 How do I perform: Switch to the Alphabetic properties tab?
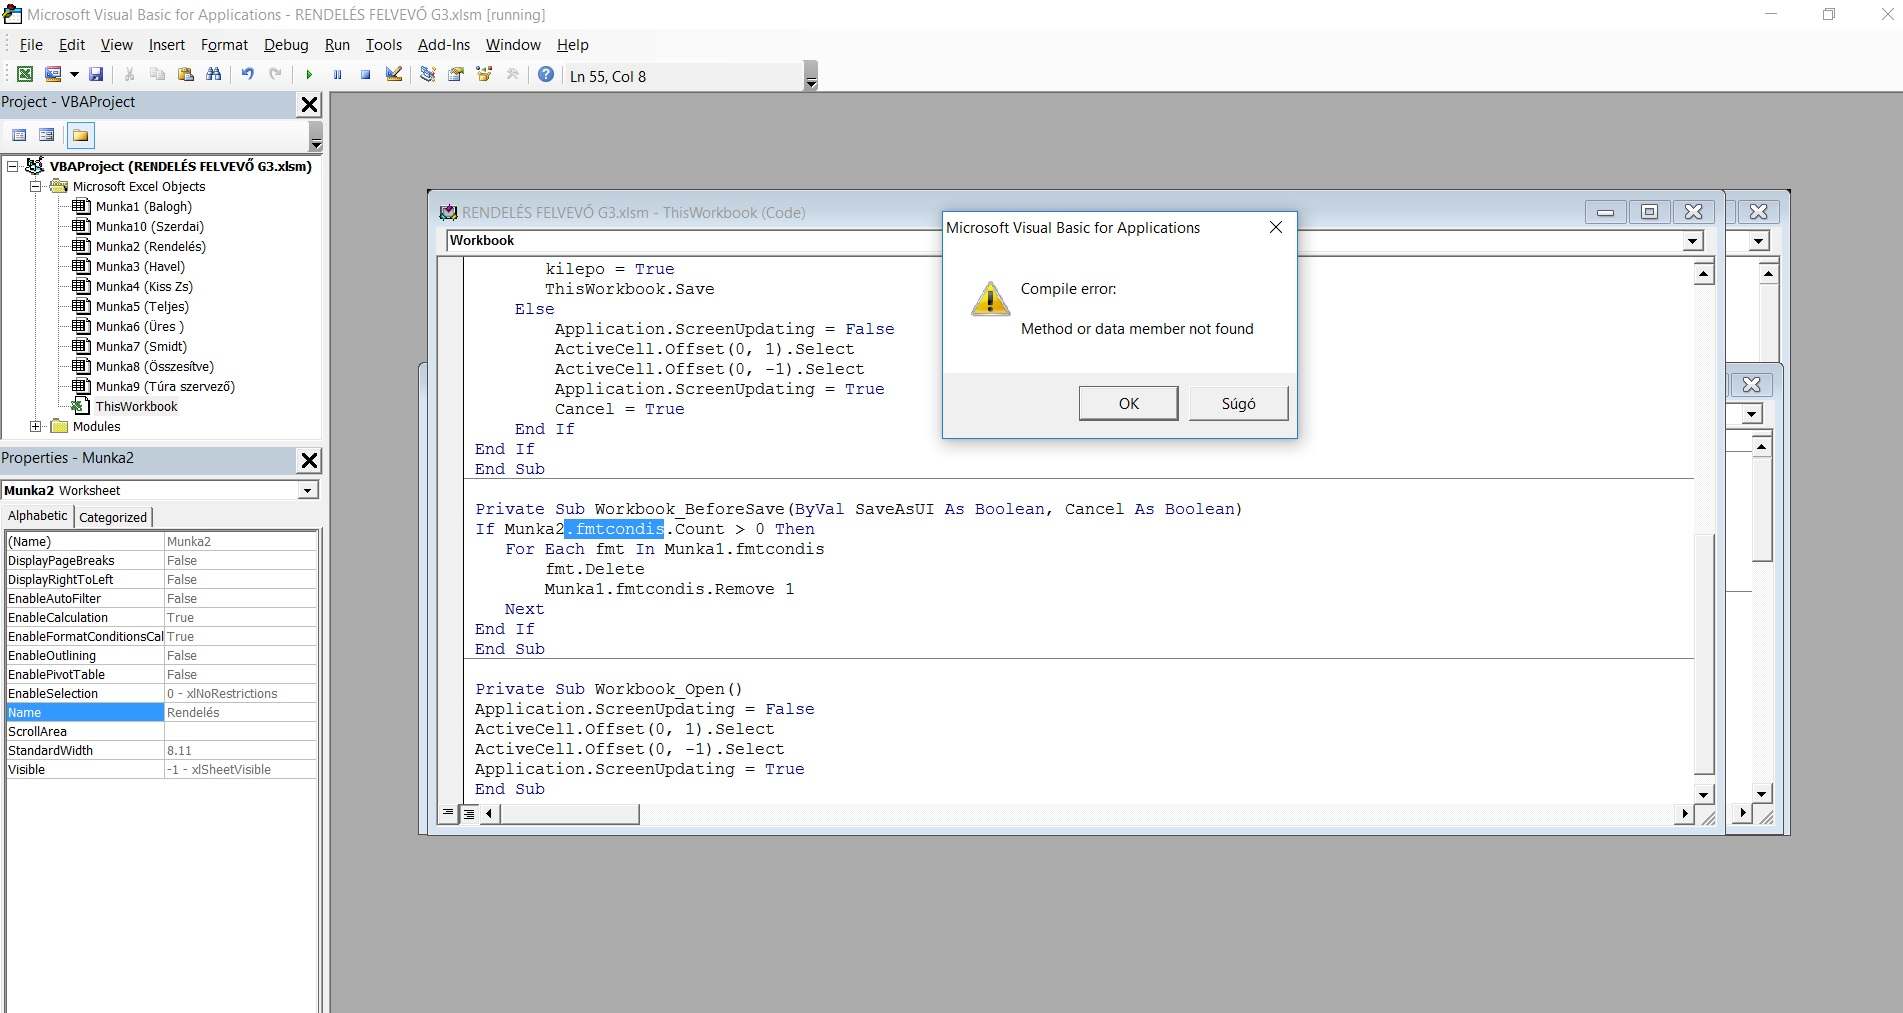click(38, 516)
